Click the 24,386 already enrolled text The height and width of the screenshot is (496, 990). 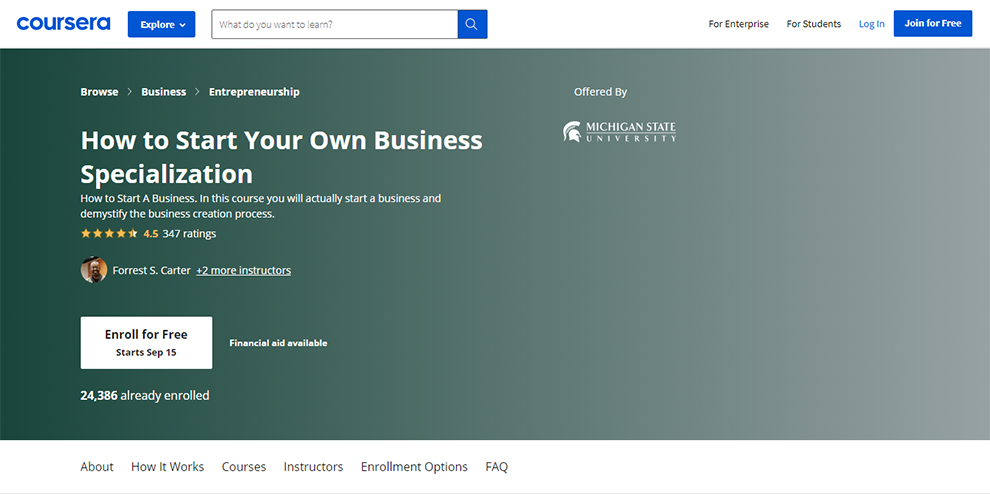[x=145, y=396]
